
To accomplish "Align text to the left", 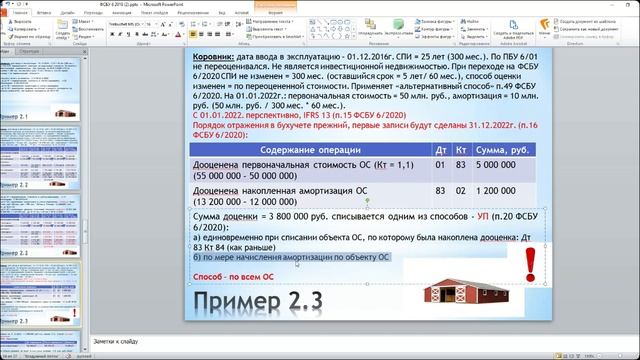I will point(193,35).
